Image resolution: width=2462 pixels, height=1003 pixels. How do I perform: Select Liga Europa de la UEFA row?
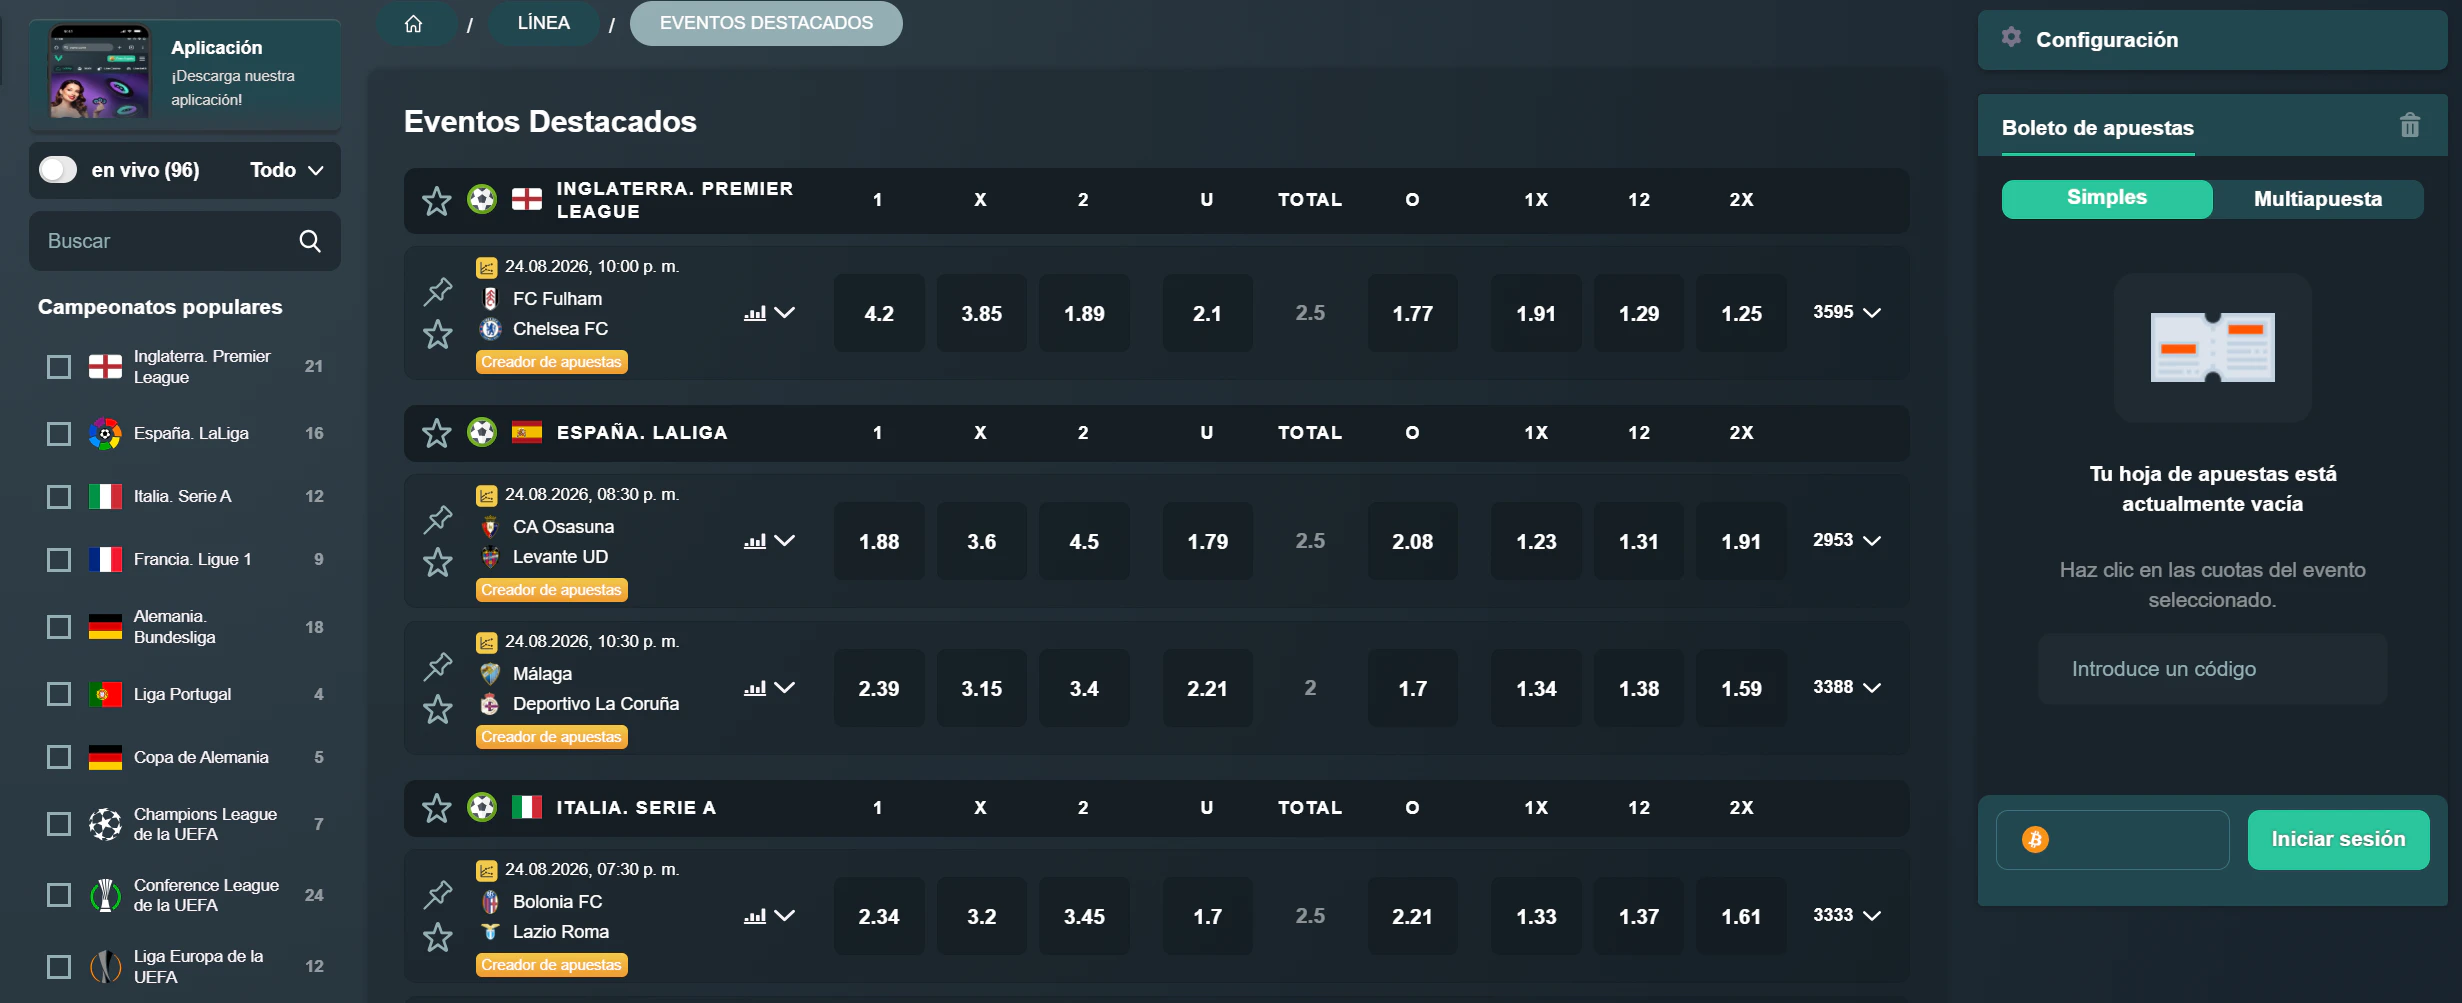point(185,966)
